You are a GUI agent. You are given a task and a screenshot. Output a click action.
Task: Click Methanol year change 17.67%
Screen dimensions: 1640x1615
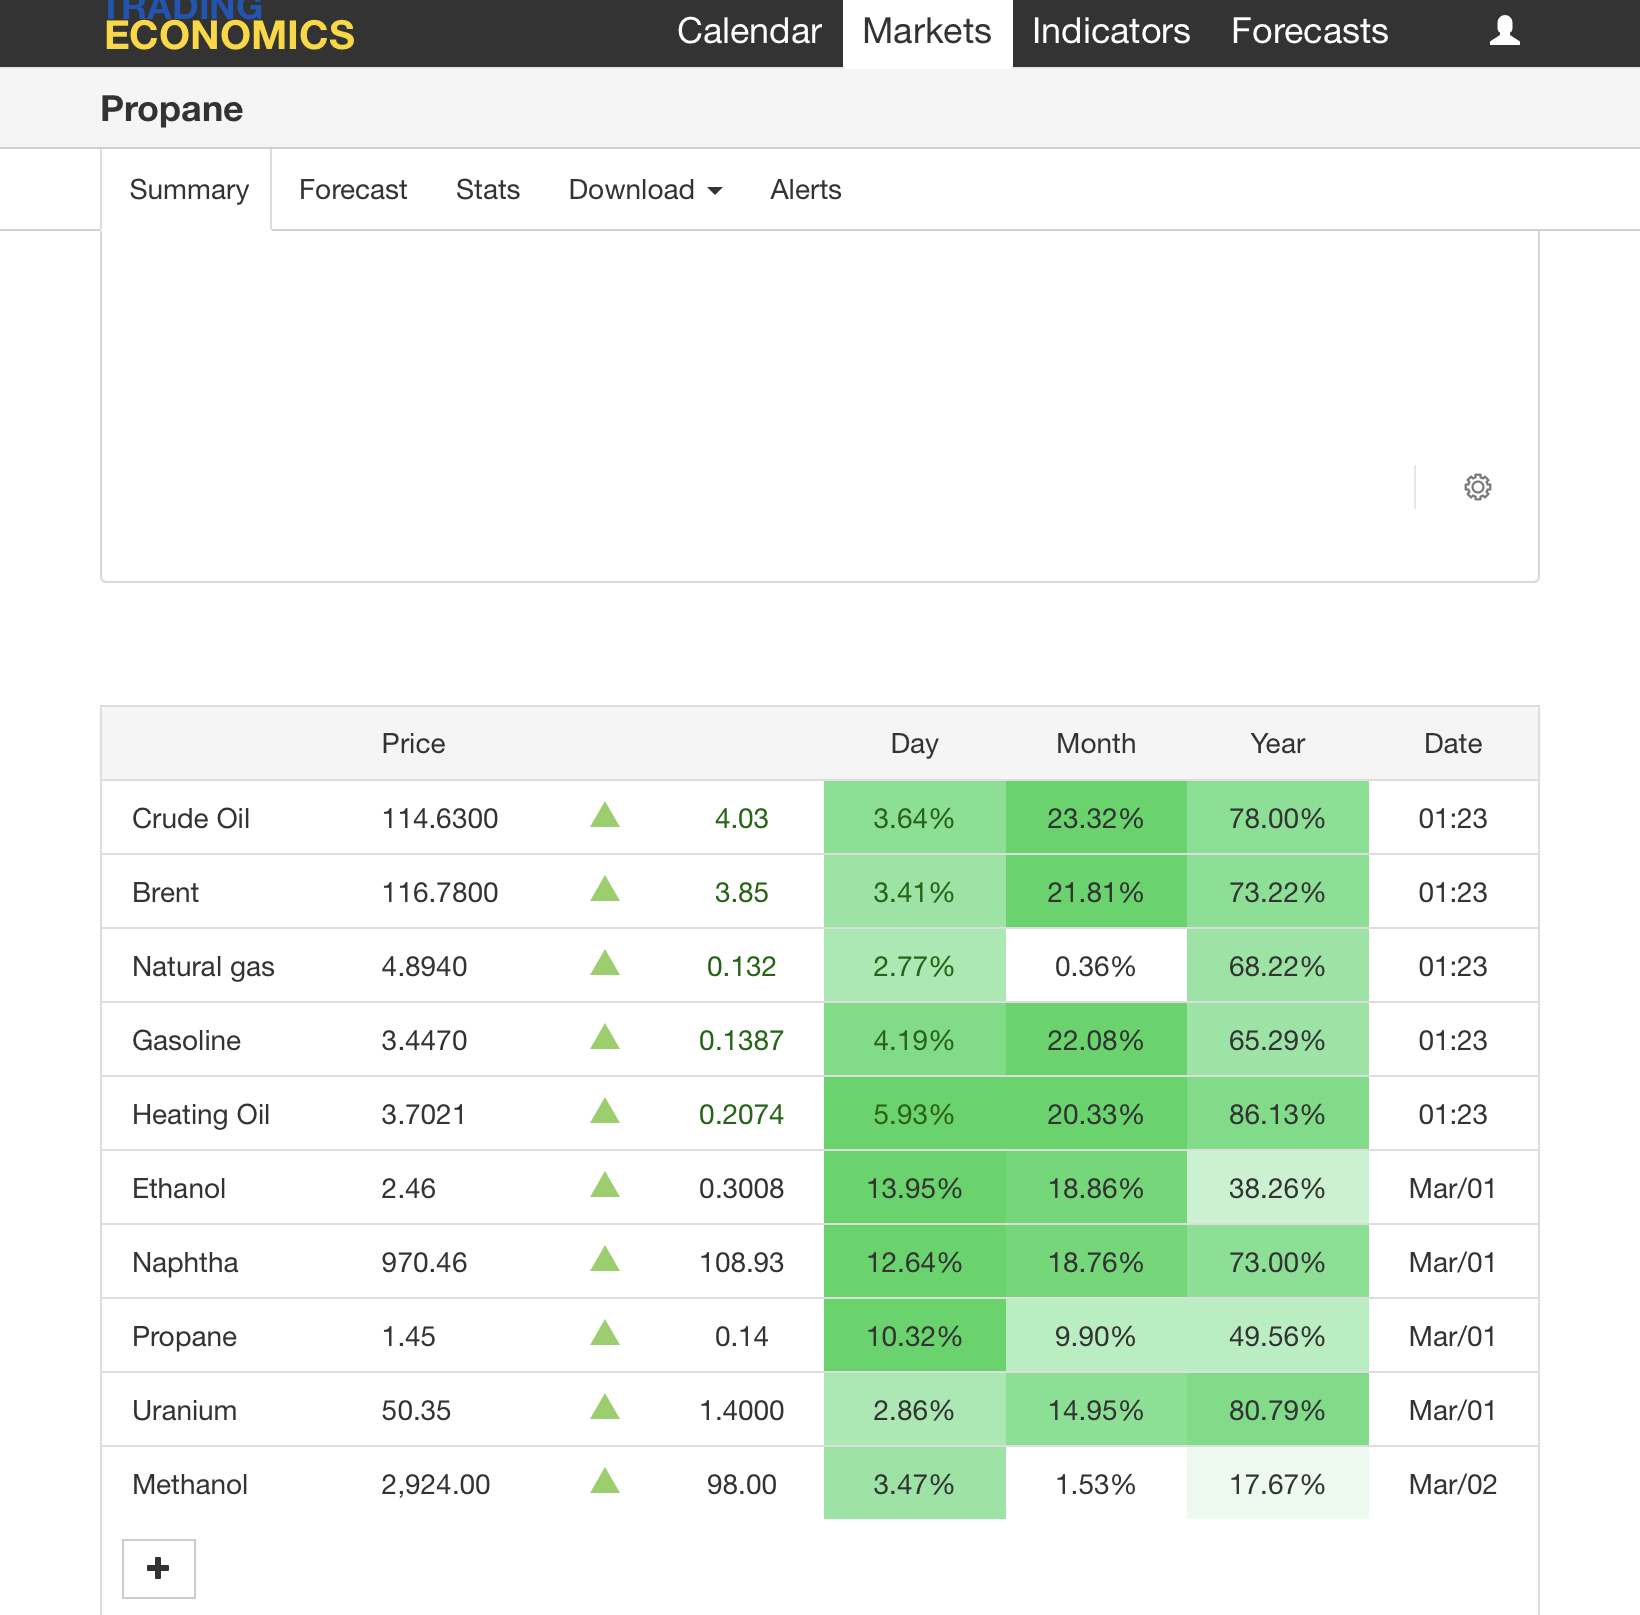pos(1277,1485)
